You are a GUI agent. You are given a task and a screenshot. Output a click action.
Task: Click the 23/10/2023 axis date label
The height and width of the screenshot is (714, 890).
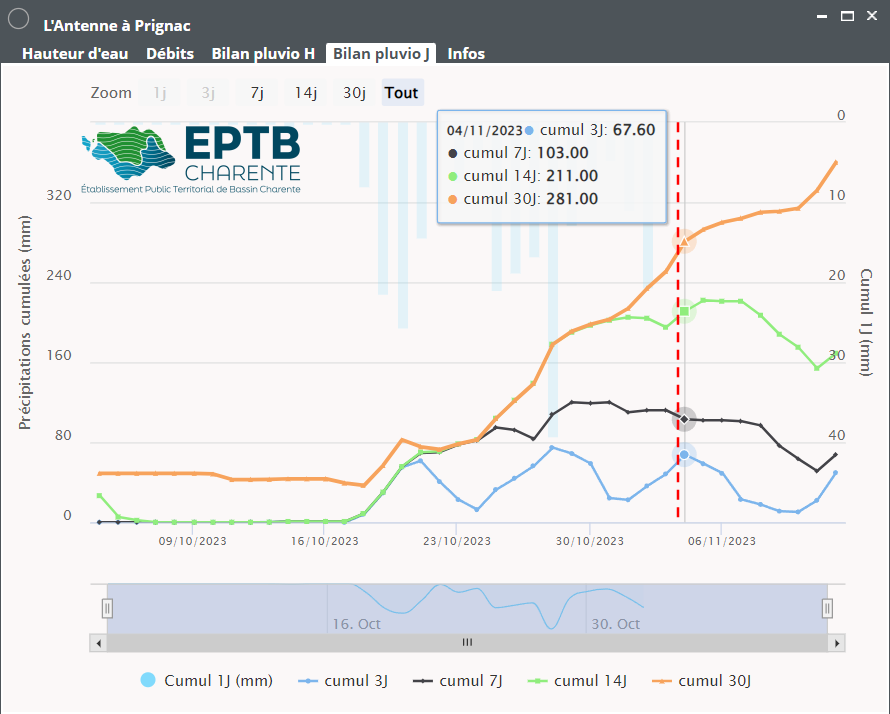457,541
